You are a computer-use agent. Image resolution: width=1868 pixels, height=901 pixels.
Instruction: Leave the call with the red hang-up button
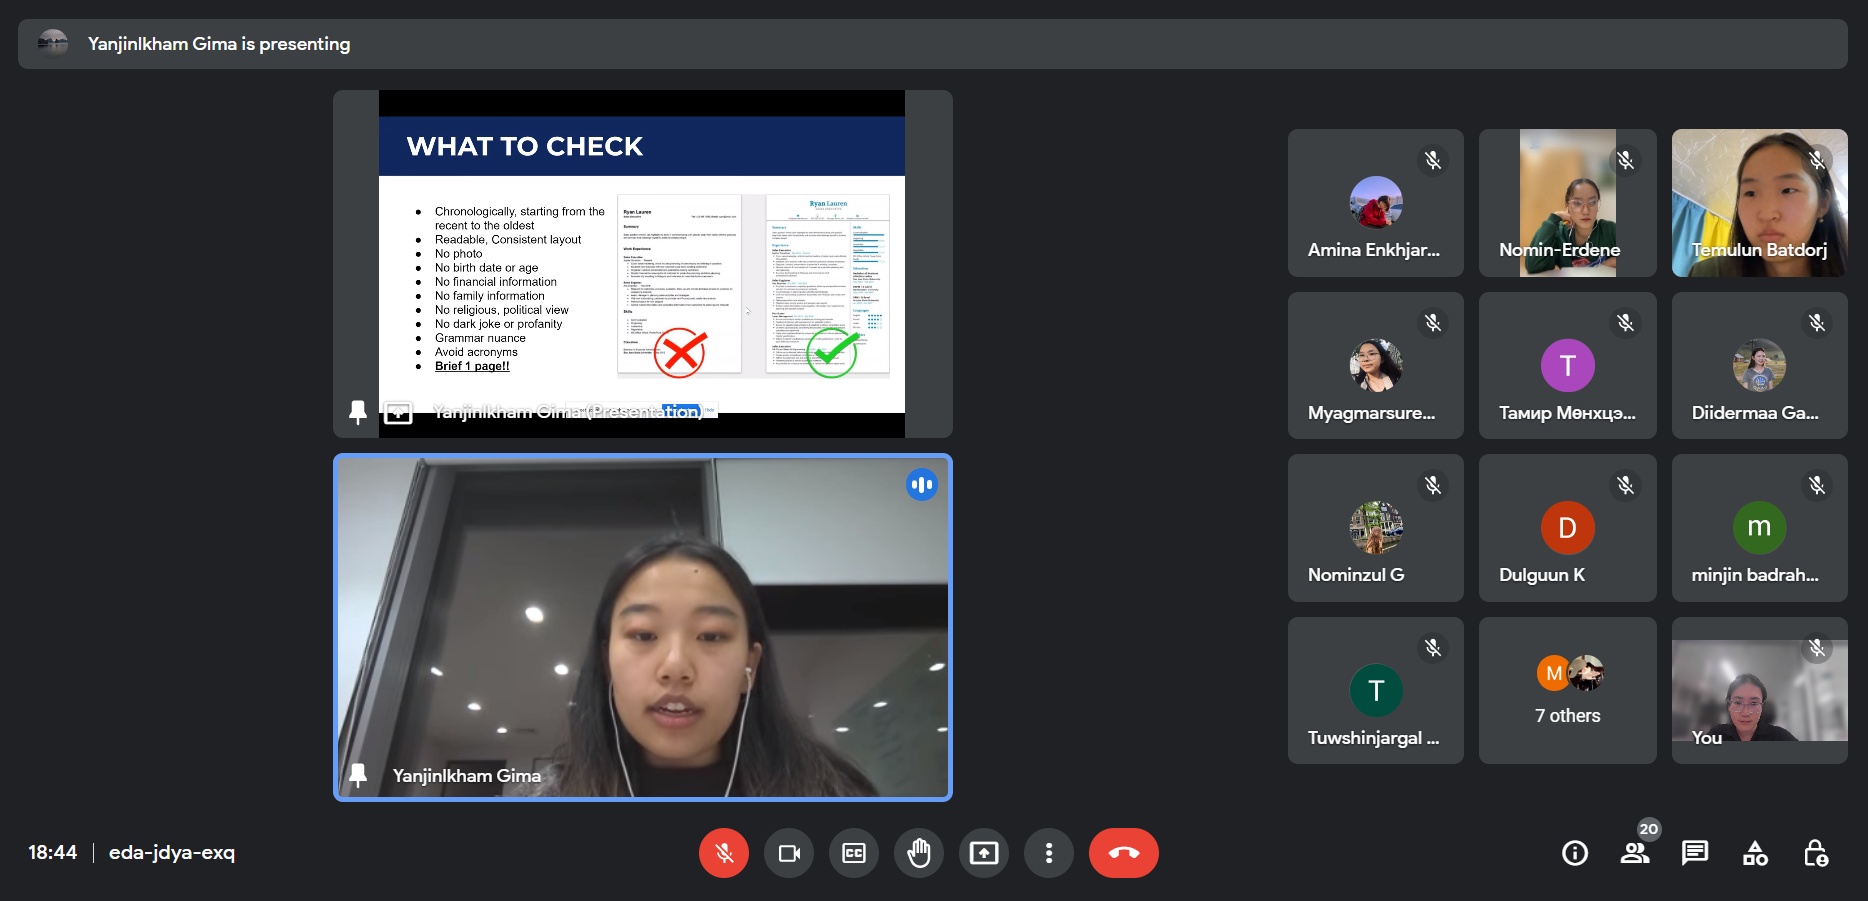(x=1124, y=853)
